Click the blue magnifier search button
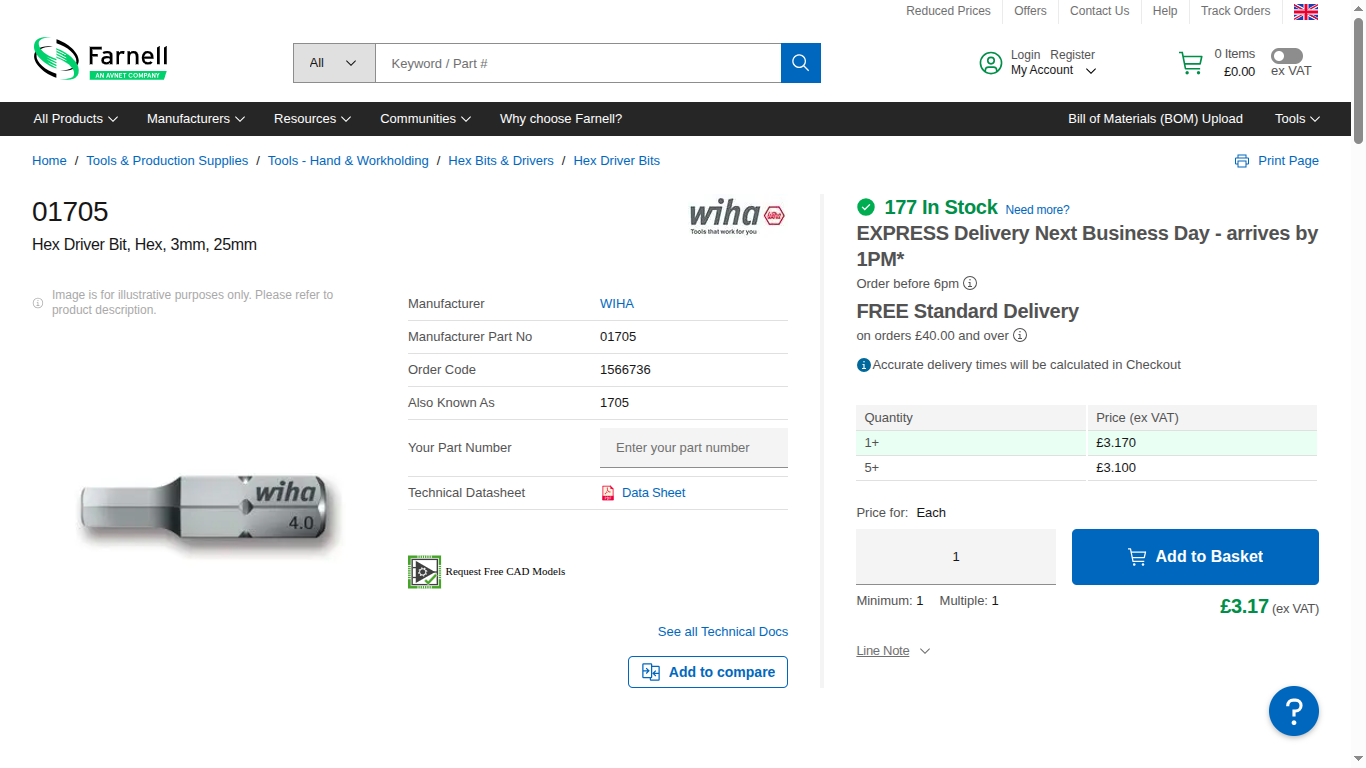 pos(800,63)
